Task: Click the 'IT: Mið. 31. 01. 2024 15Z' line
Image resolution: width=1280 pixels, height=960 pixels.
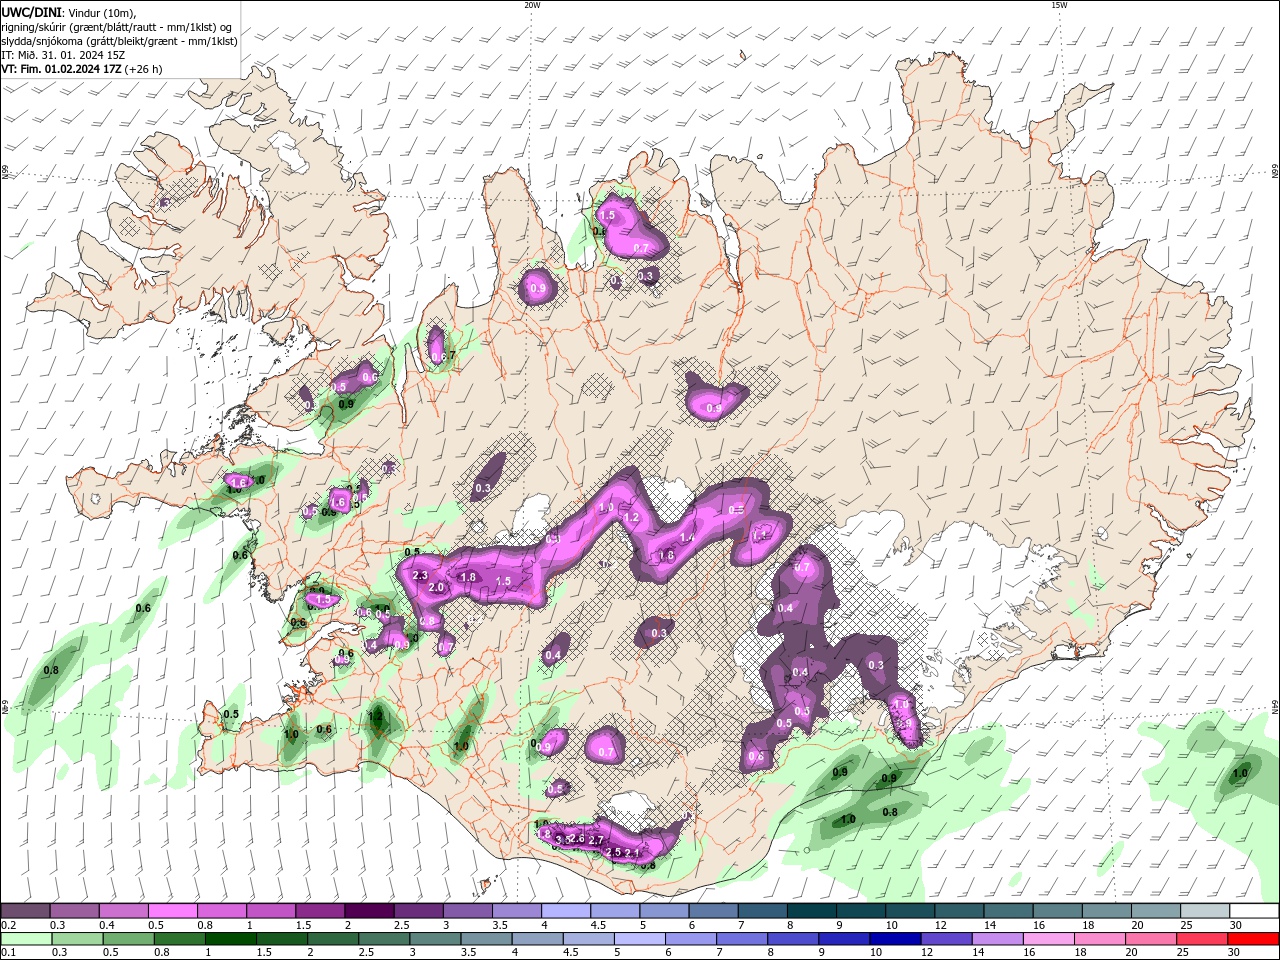Action: click(x=63, y=55)
